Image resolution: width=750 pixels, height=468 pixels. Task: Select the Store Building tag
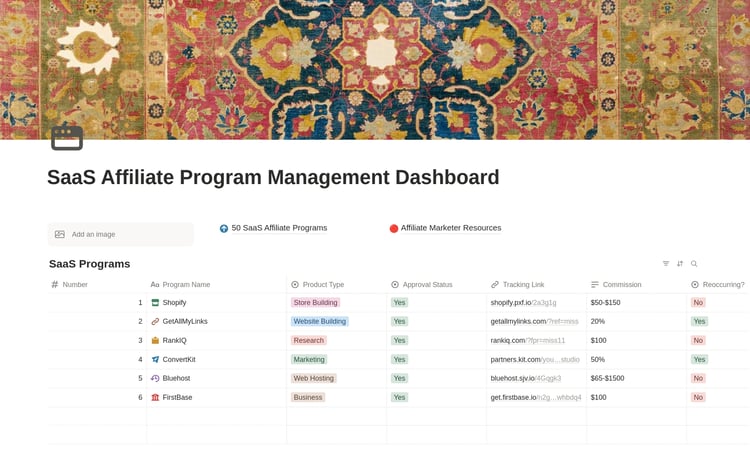click(x=315, y=302)
